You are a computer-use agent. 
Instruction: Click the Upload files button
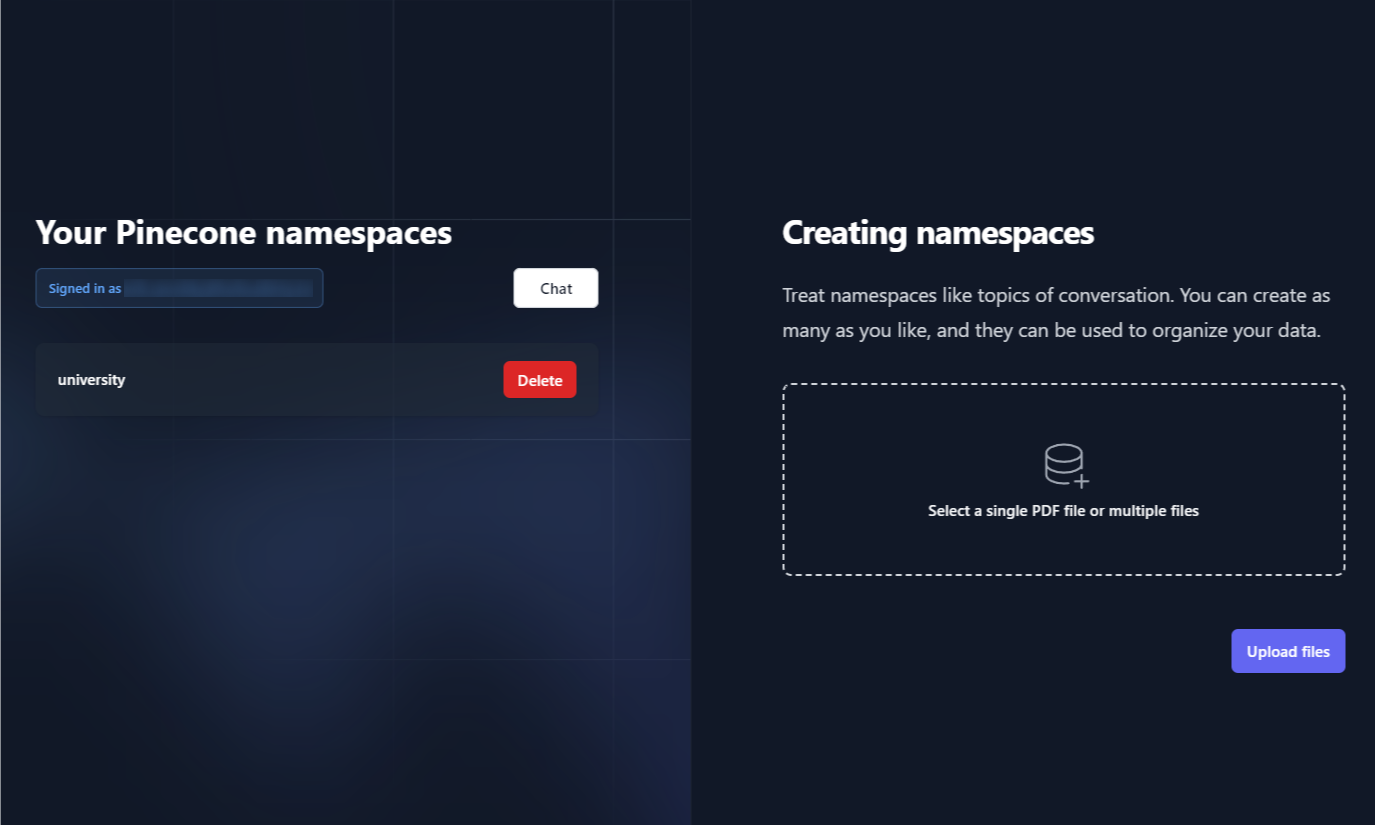click(x=1288, y=651)
